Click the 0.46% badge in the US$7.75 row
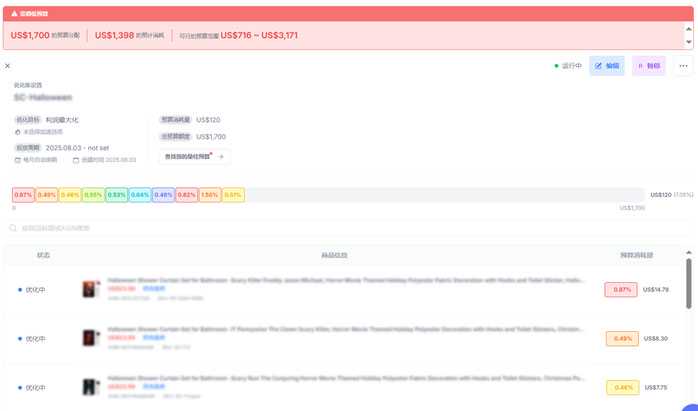 623,387
